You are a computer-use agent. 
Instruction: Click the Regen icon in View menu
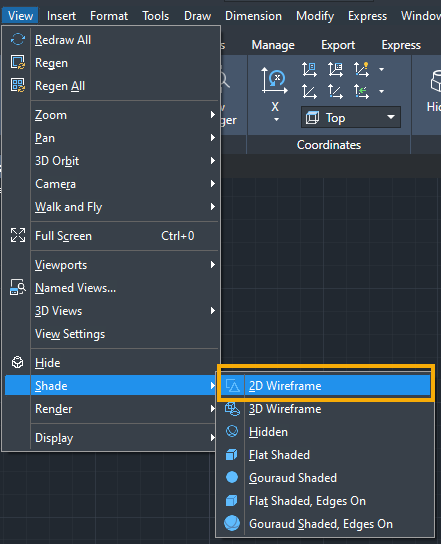pyautogui.click(x=18, y=62)
